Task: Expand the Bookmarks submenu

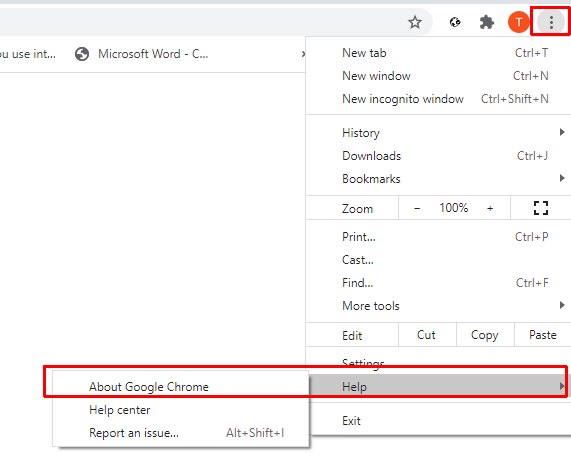Action: coord(439,179)
